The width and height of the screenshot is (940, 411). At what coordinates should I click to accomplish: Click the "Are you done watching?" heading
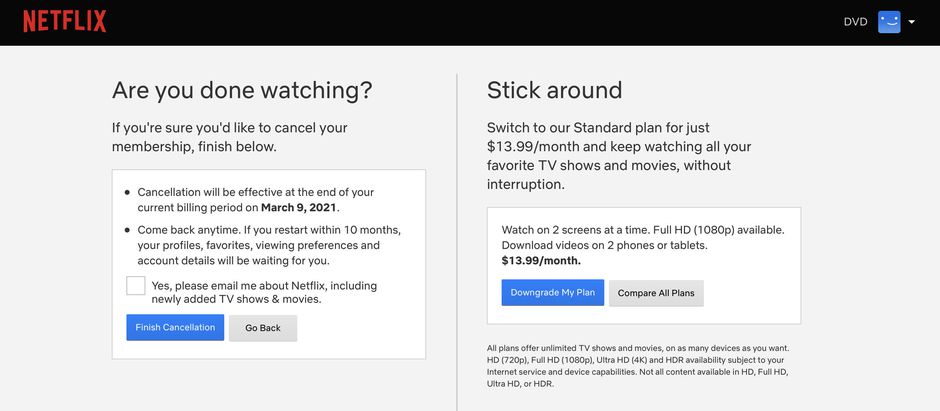tap(242, 90)
